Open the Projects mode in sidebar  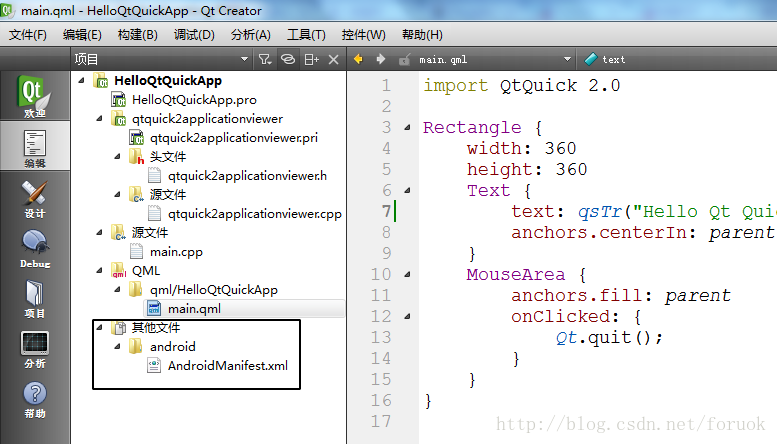(x=35, y=299)
